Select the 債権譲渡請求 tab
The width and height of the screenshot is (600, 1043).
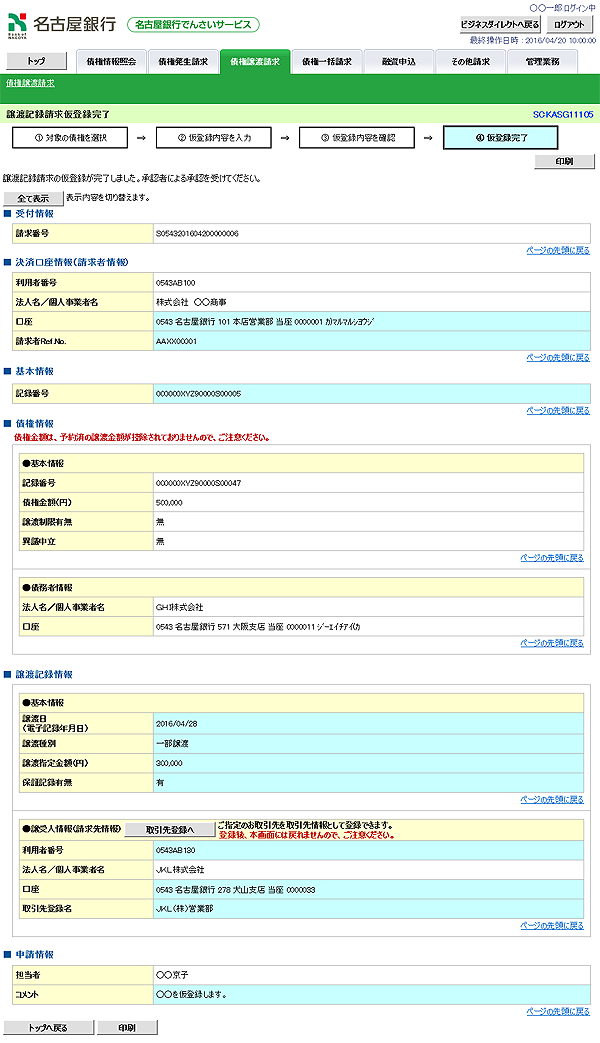(255, 62)
